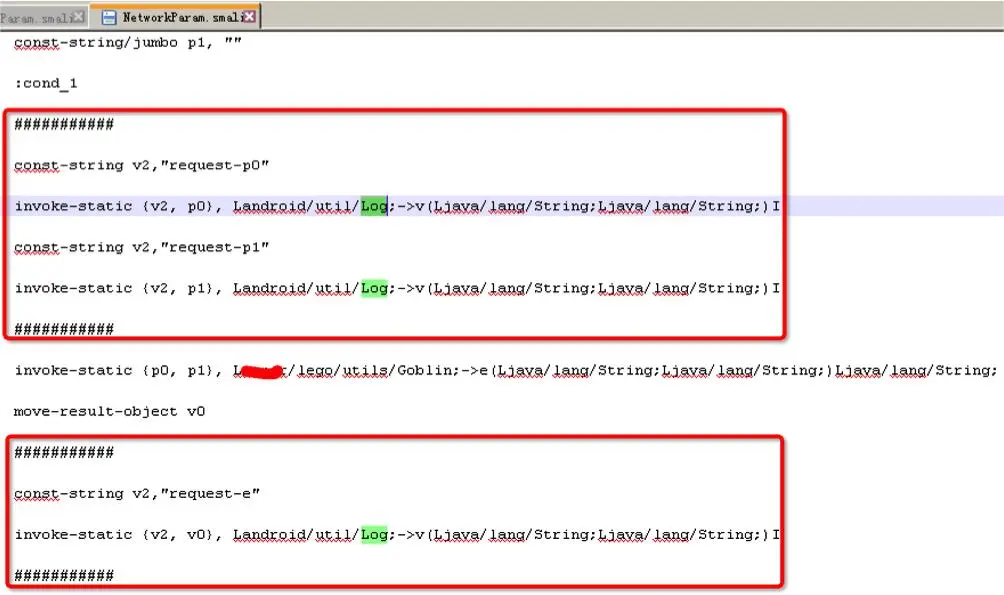Click the disk icon on NetworkParam.smali tab
The image size is (1004, 595).
click(109, 17)
